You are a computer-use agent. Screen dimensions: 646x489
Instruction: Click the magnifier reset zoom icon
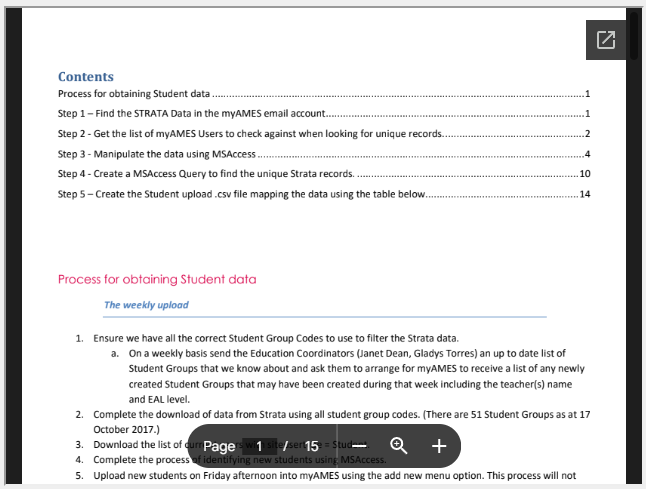click(399, 446)
